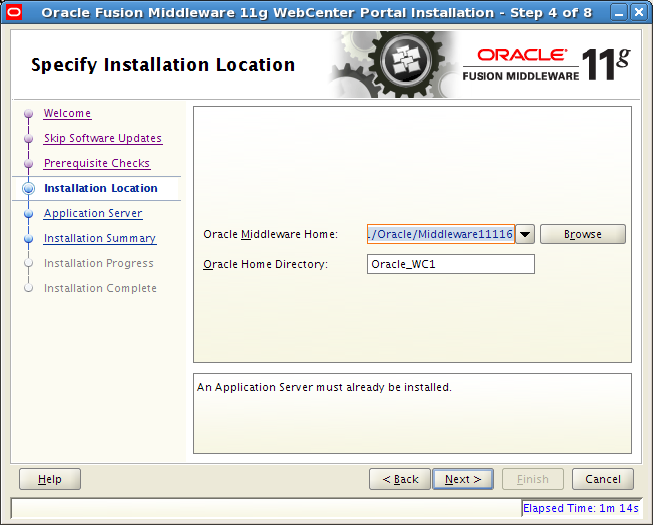Click the Oracle Middleware Home label

tap(270, 234)
